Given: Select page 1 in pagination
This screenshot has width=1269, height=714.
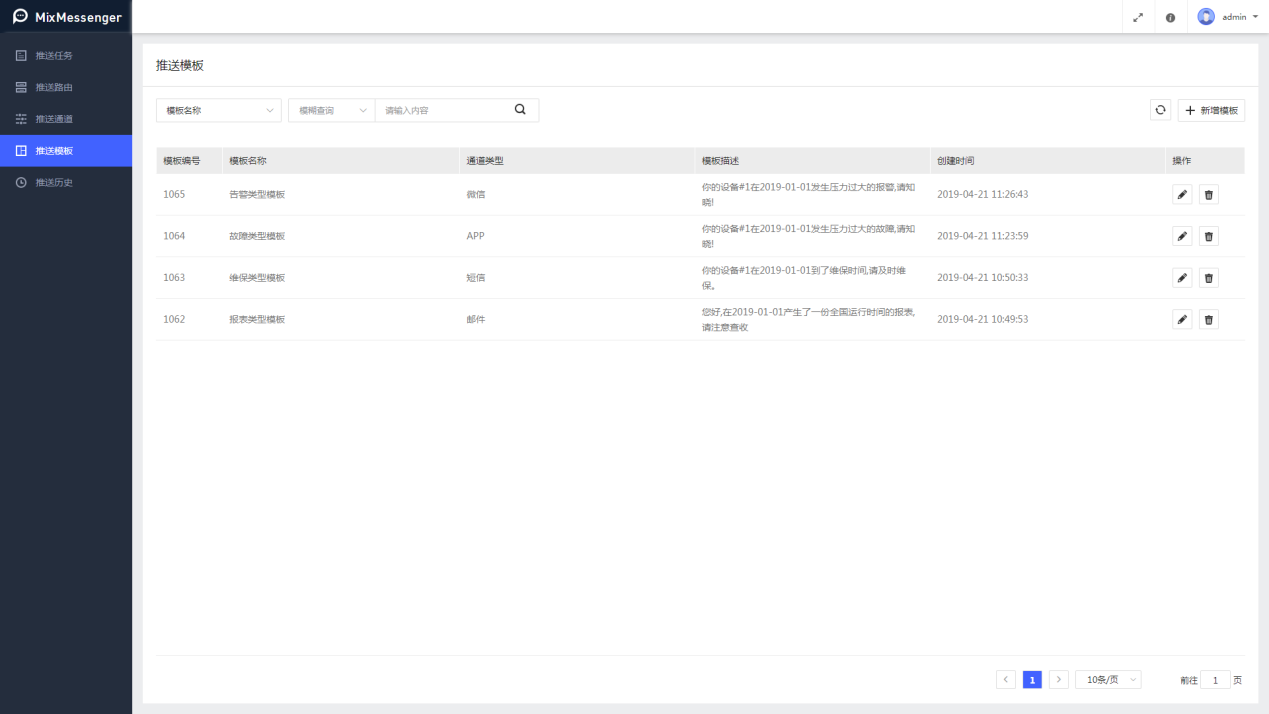Looking at the screenshot, I should point(1032,680).
